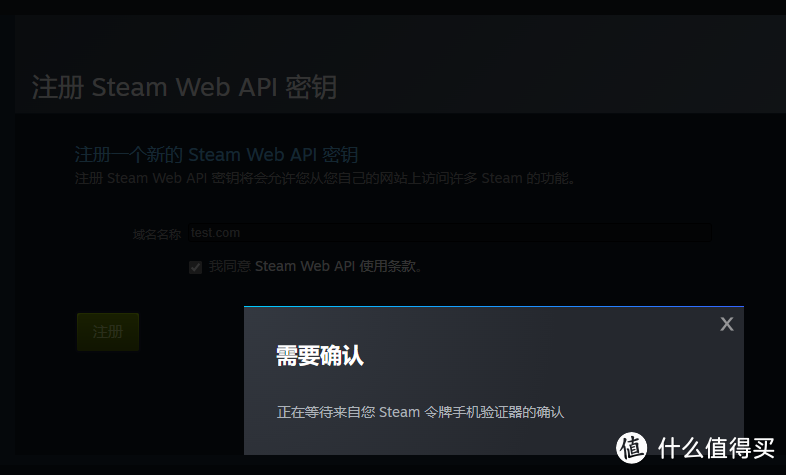The image size is (786, 475).
Task: Focus the 域名名称 field containing test.com
Action: point(450,233)
